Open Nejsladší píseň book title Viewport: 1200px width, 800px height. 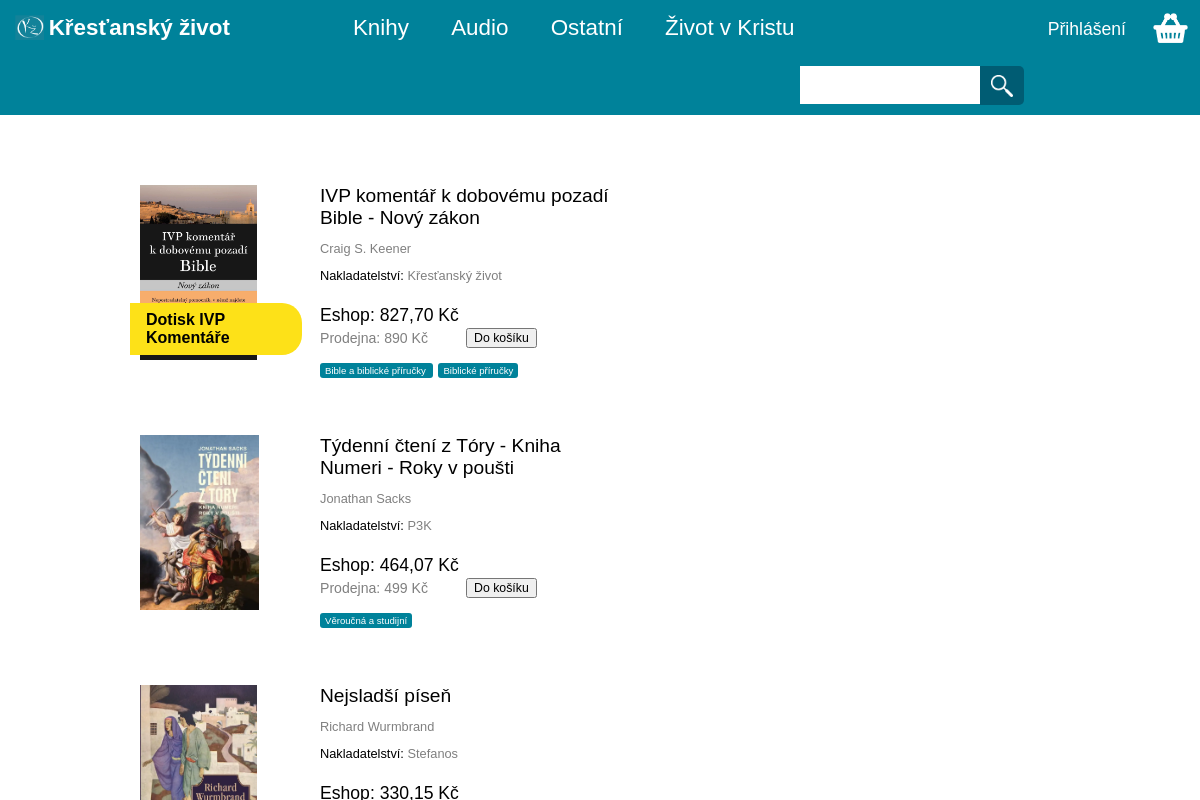click(385, 696)
